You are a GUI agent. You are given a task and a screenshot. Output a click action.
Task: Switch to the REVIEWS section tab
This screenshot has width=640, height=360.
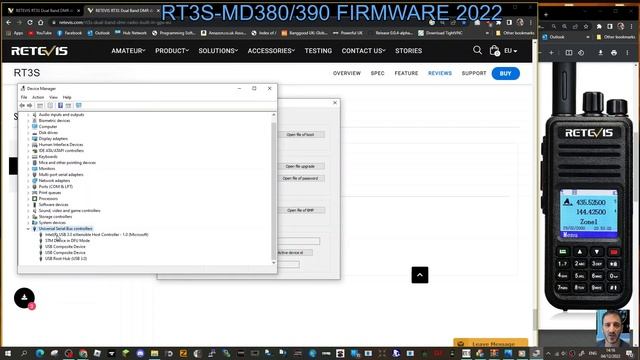click(440, 73)
